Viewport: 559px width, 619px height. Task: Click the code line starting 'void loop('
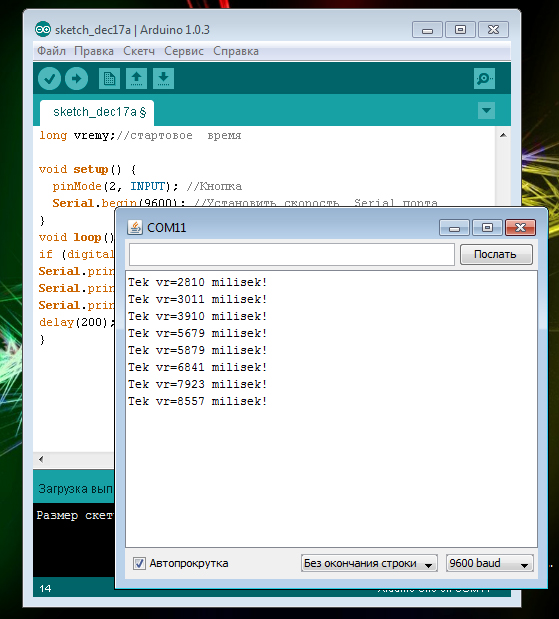[76, 237]
